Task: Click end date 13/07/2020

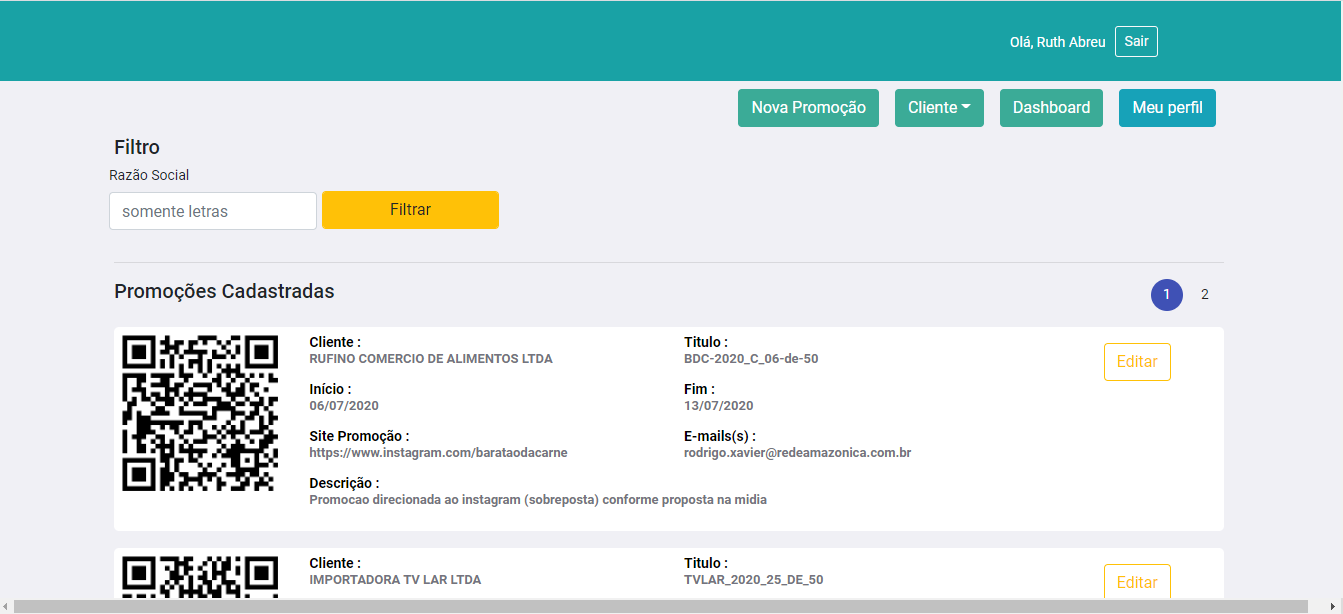Action: click(x=719, y=406)
